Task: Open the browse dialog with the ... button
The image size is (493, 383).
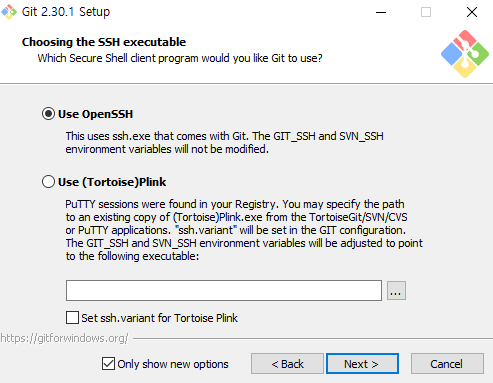Action: 396,291
